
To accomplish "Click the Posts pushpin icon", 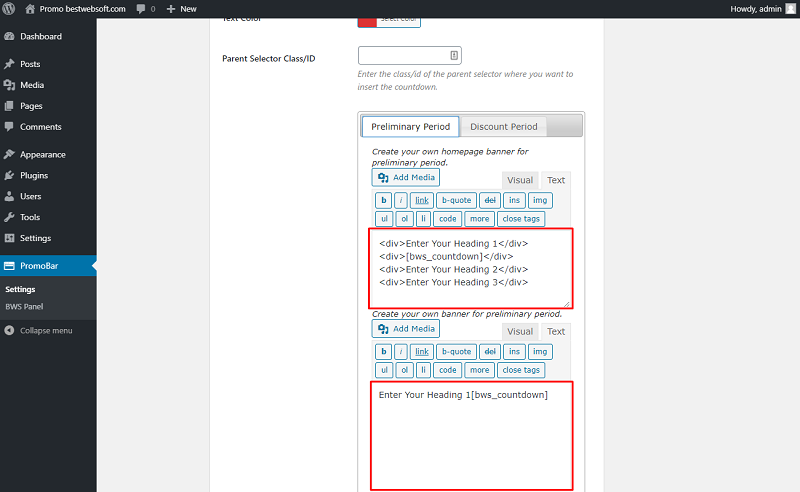I will coord(9,64).
